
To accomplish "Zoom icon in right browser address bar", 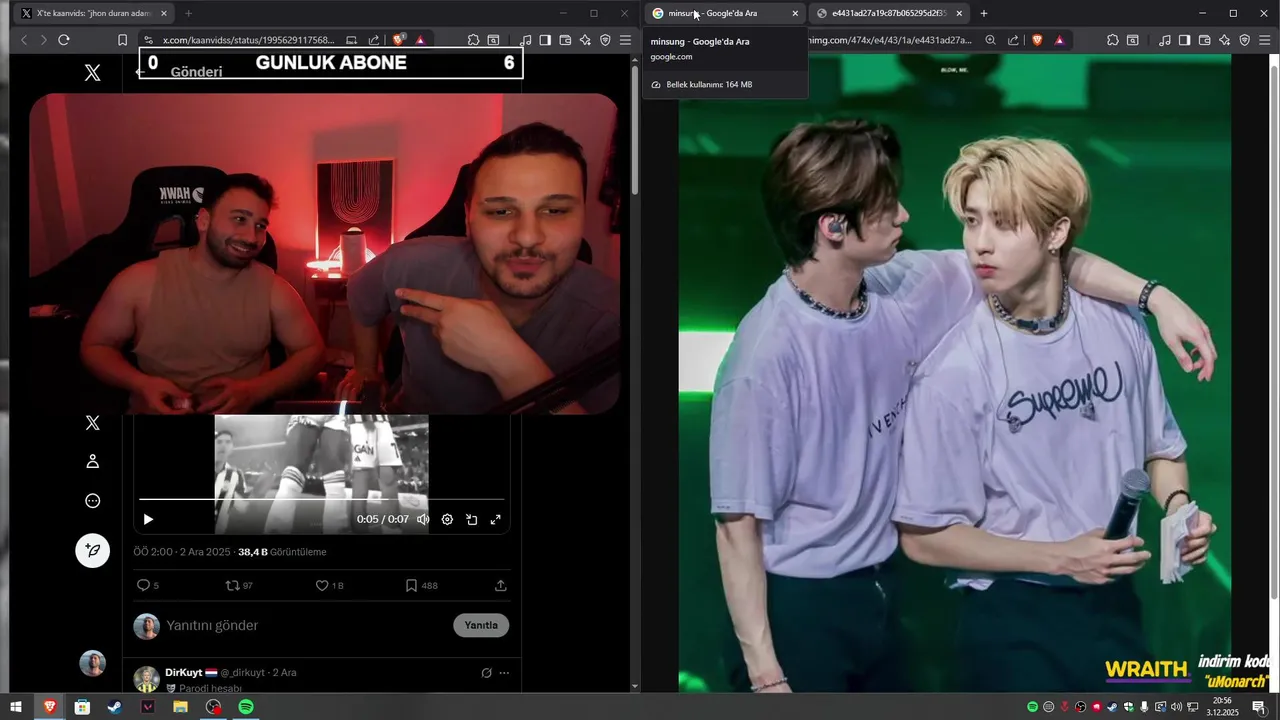I will [990, 40].
